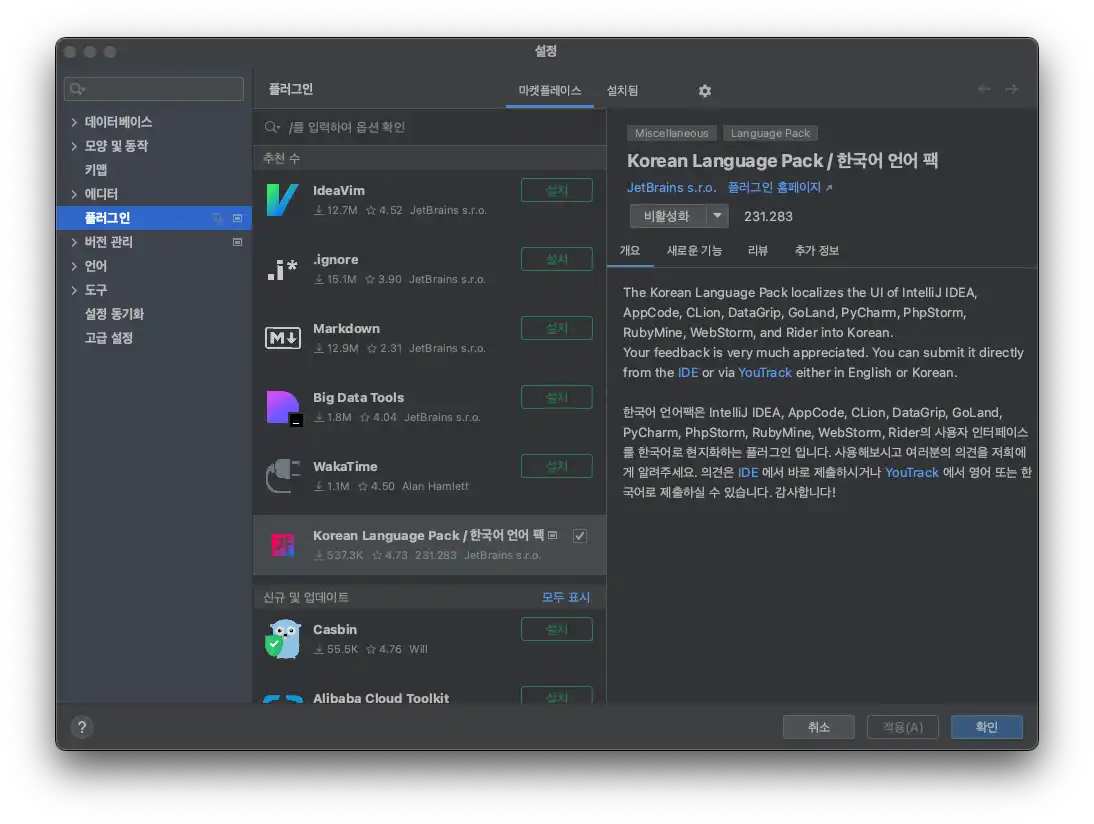Install the .ignore plugin
The width and height of the screenshot is (1094, 824).
click(x=557, y=259)
